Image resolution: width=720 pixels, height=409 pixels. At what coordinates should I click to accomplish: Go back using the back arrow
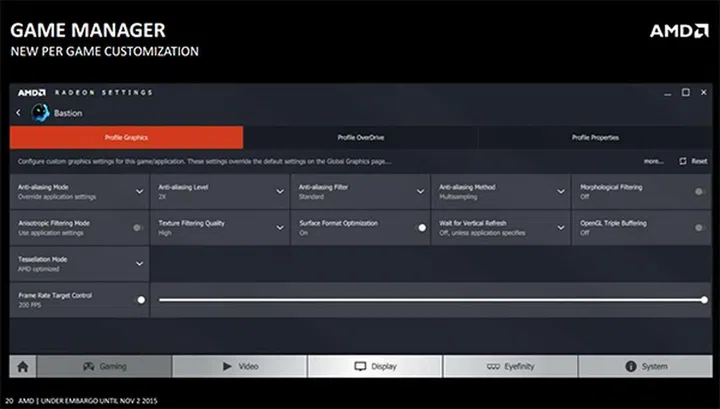tap(18, 112)
